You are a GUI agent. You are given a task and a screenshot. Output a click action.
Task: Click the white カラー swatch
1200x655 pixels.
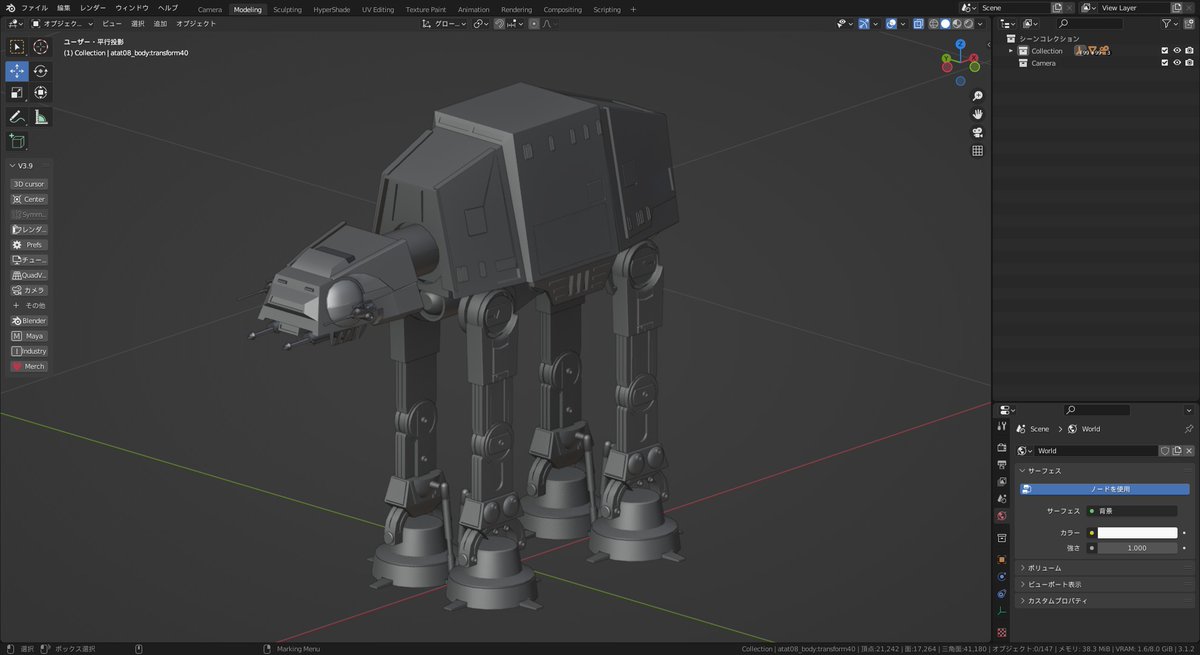tap(1137, 533)
